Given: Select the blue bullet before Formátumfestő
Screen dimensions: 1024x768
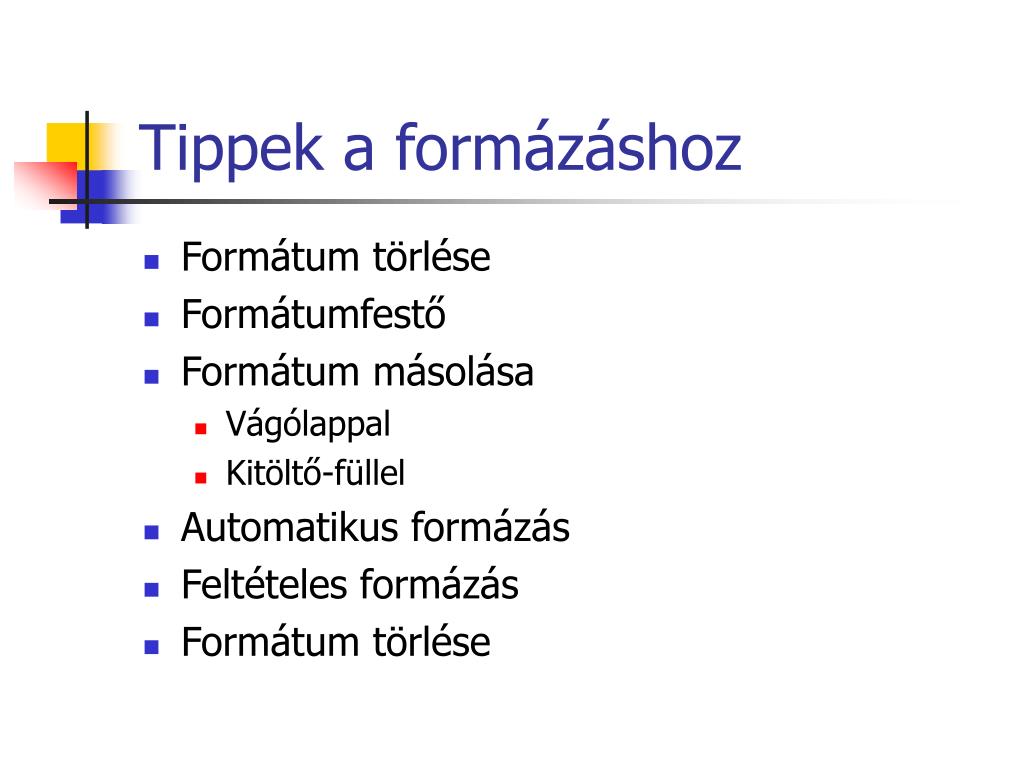Looking at the screenshot, I should (152, 319).
